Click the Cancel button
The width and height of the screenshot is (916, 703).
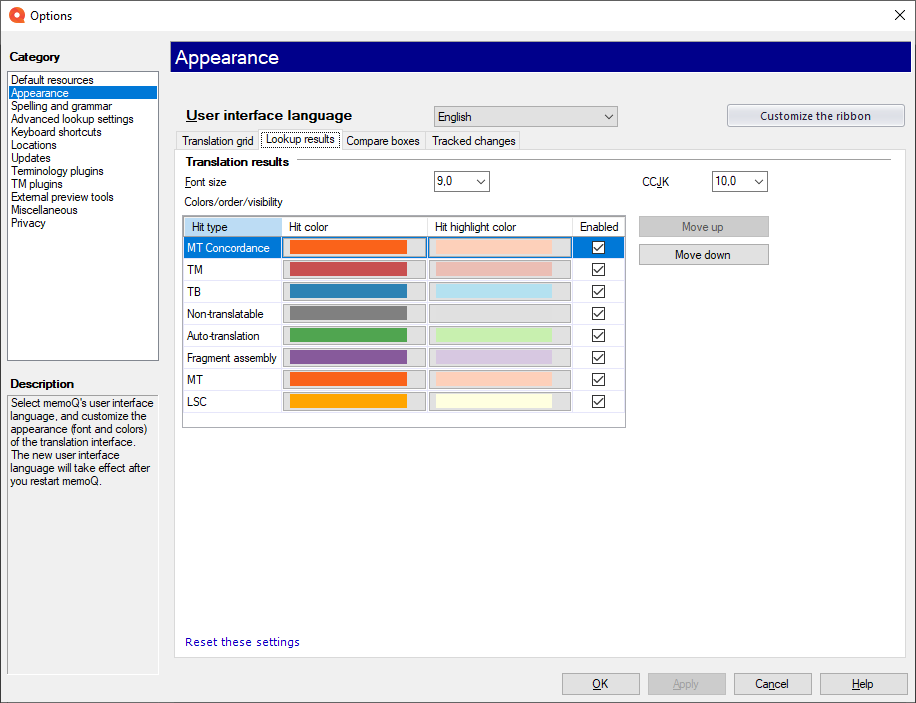click(772, 684)
